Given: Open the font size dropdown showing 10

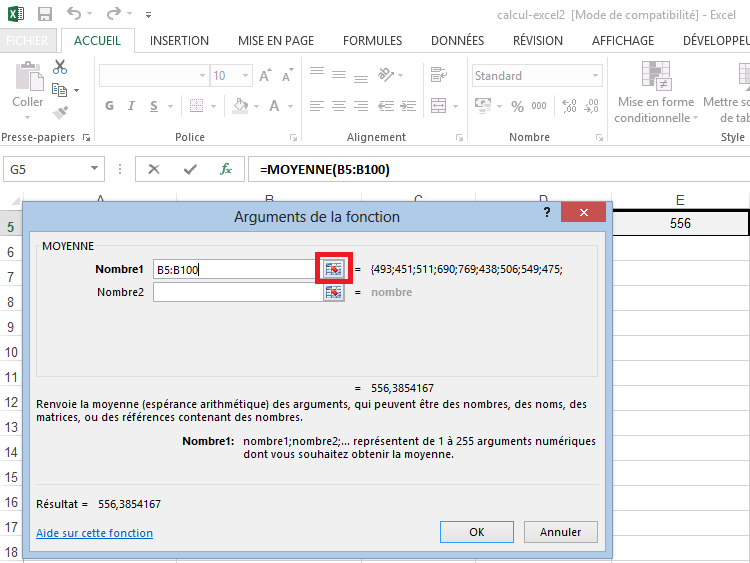Looking at the screenshot, I should click(245, 76).
